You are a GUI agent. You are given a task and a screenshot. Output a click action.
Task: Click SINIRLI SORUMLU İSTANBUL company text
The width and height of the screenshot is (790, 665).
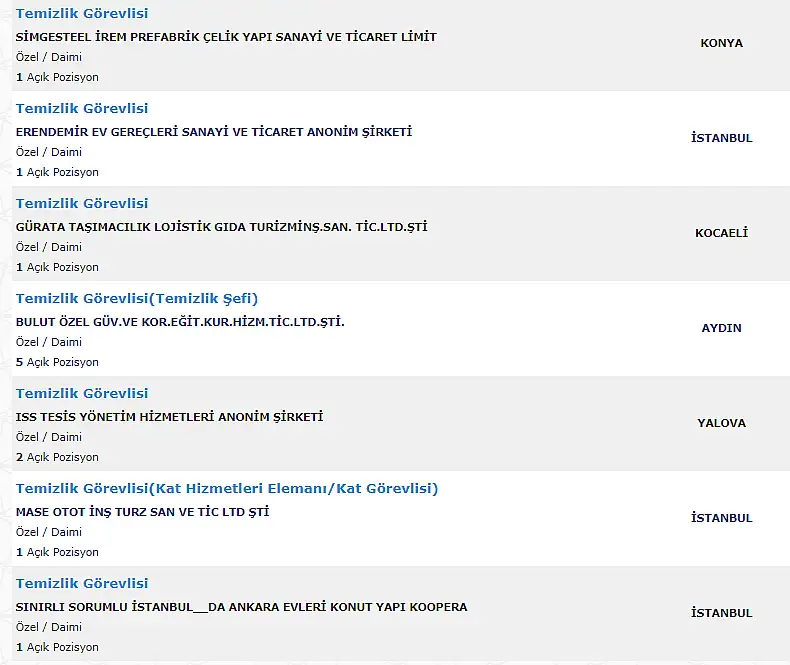tap(241, 607)
